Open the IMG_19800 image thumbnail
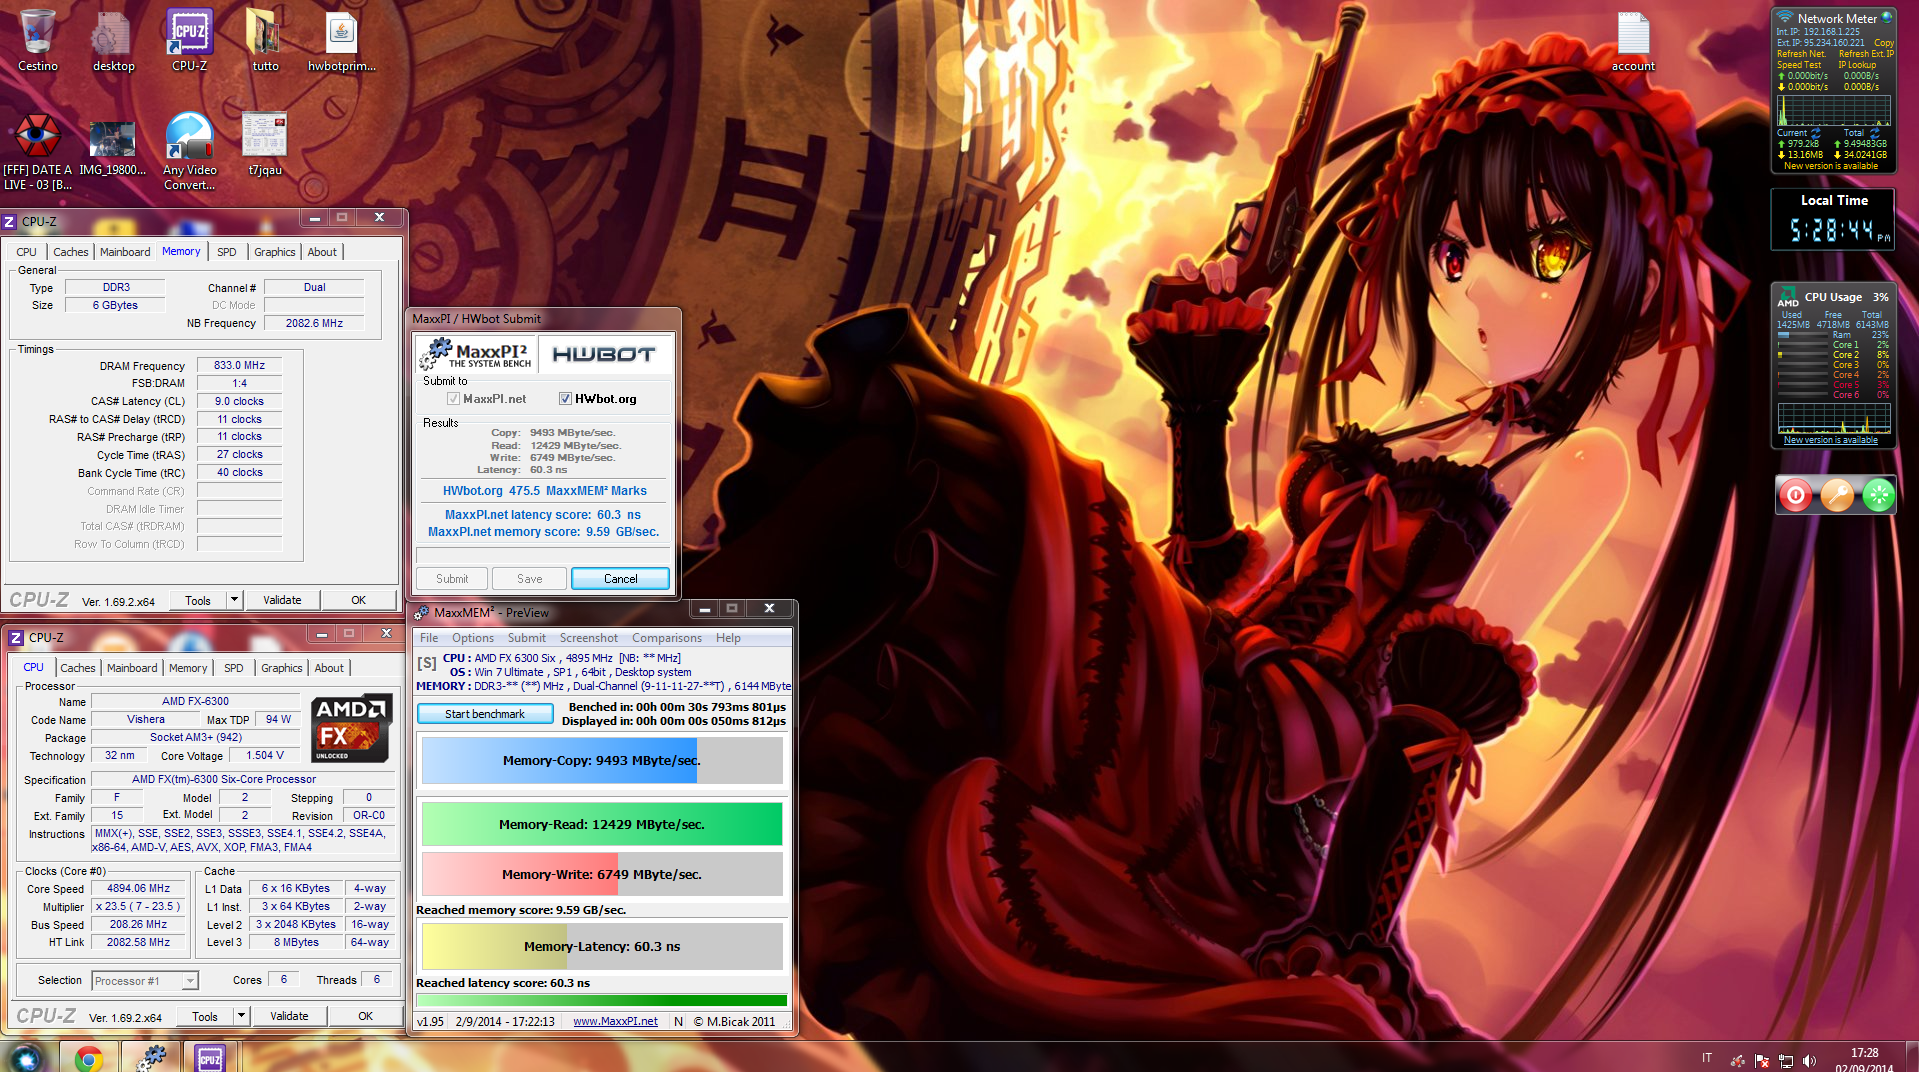This screenshot has height=1072, width=1919. click(113, 148)
